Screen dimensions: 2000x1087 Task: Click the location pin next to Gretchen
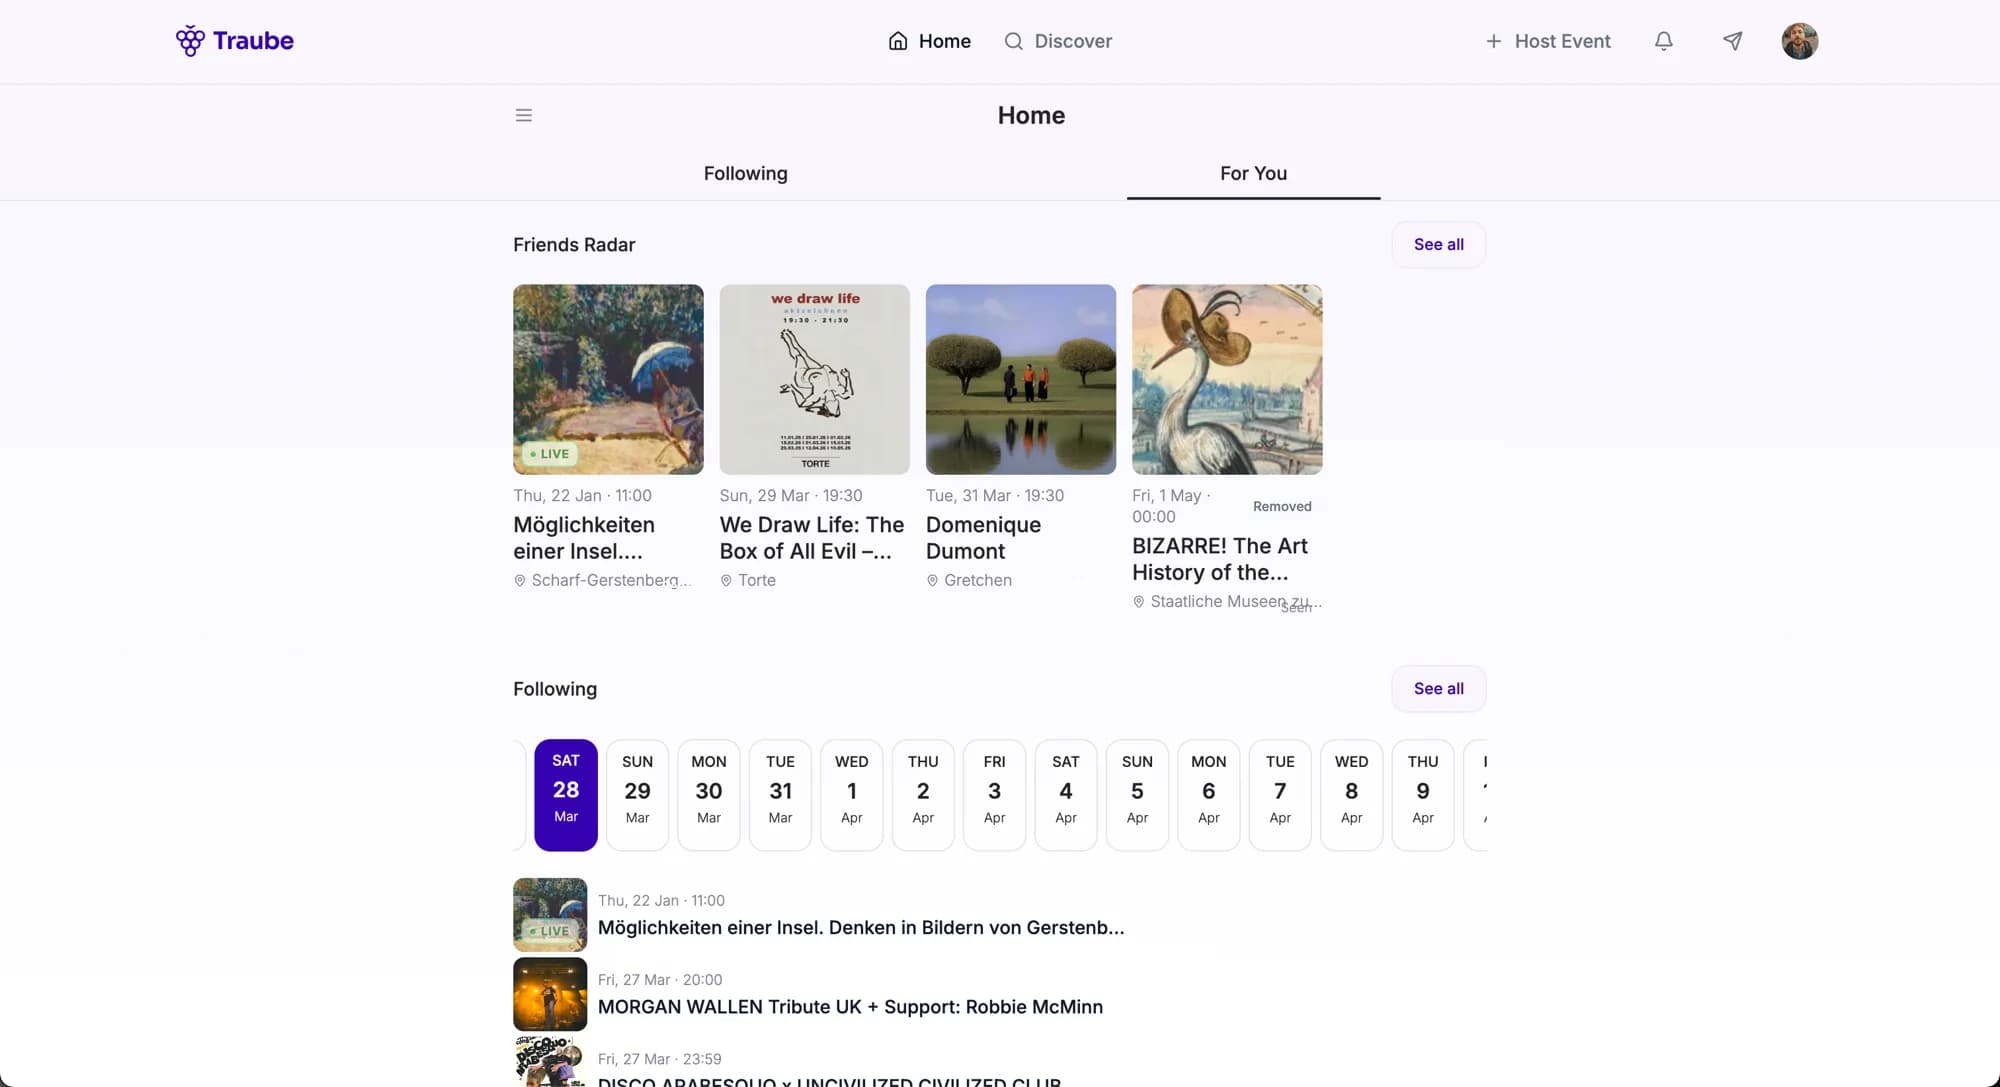click(x=932, y=580)
